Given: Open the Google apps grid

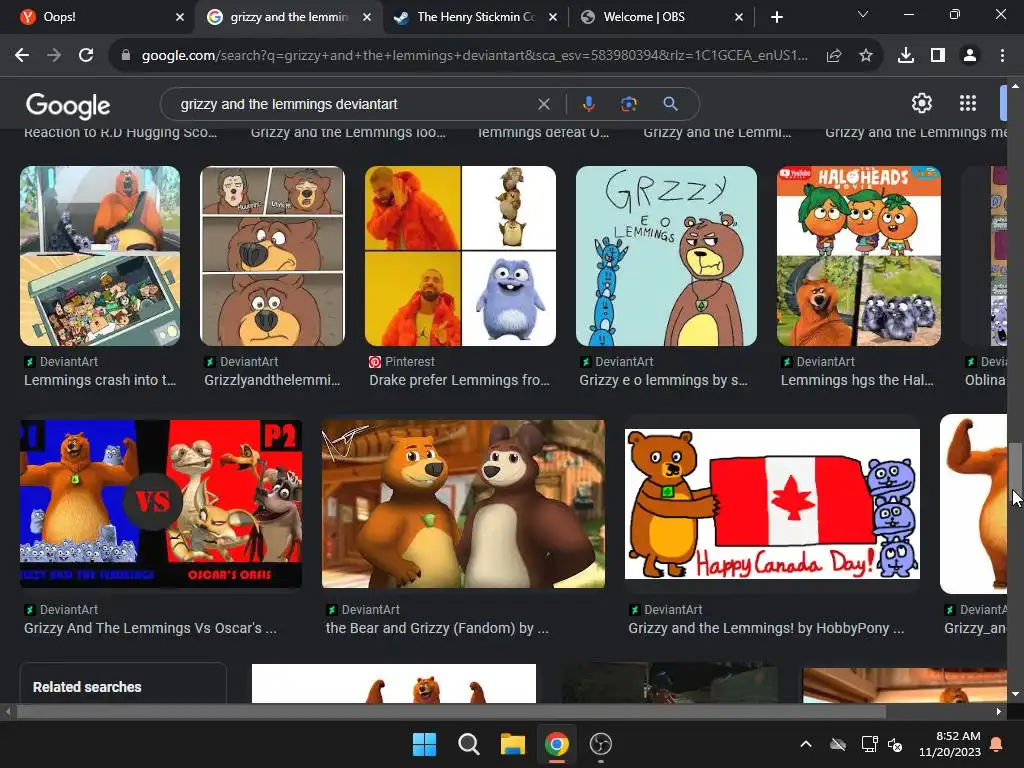Looking at the screenshot, I should coord(968,103).
